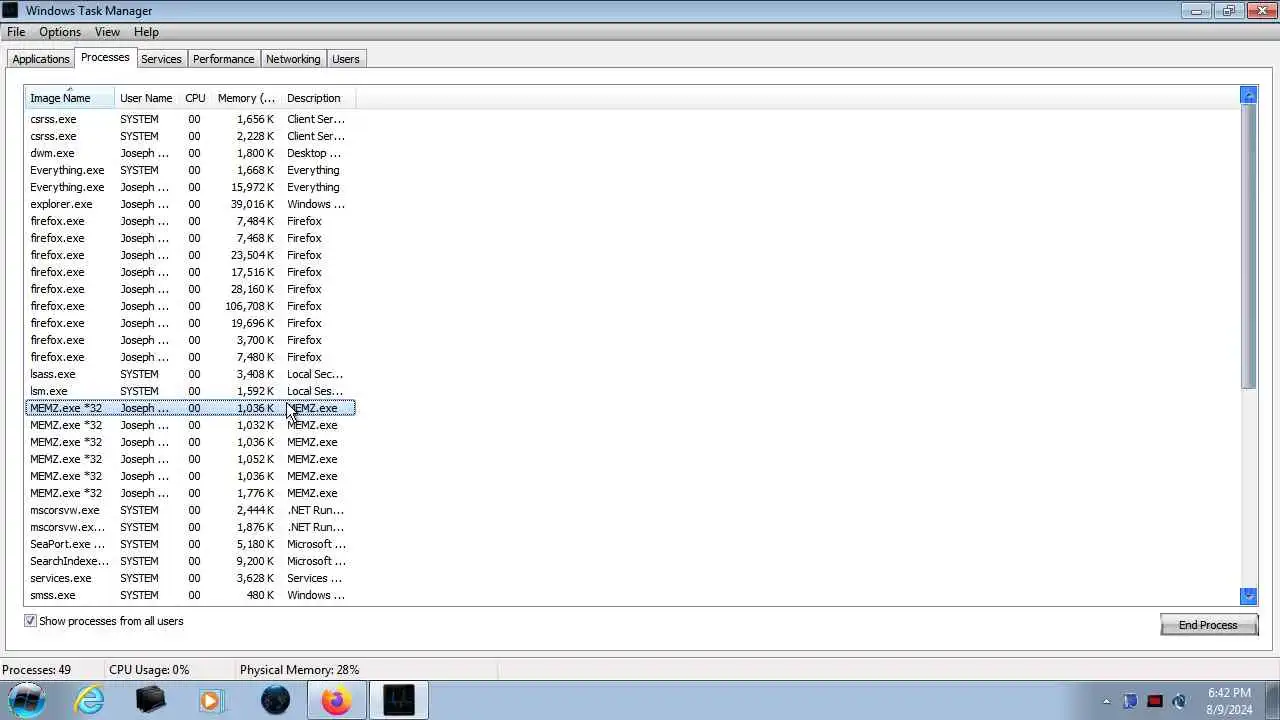The width and height of the screenshot is (1280, 720).
Task: Select firefox.exe using 3,700 K
Action: click(x=190, y=340)
